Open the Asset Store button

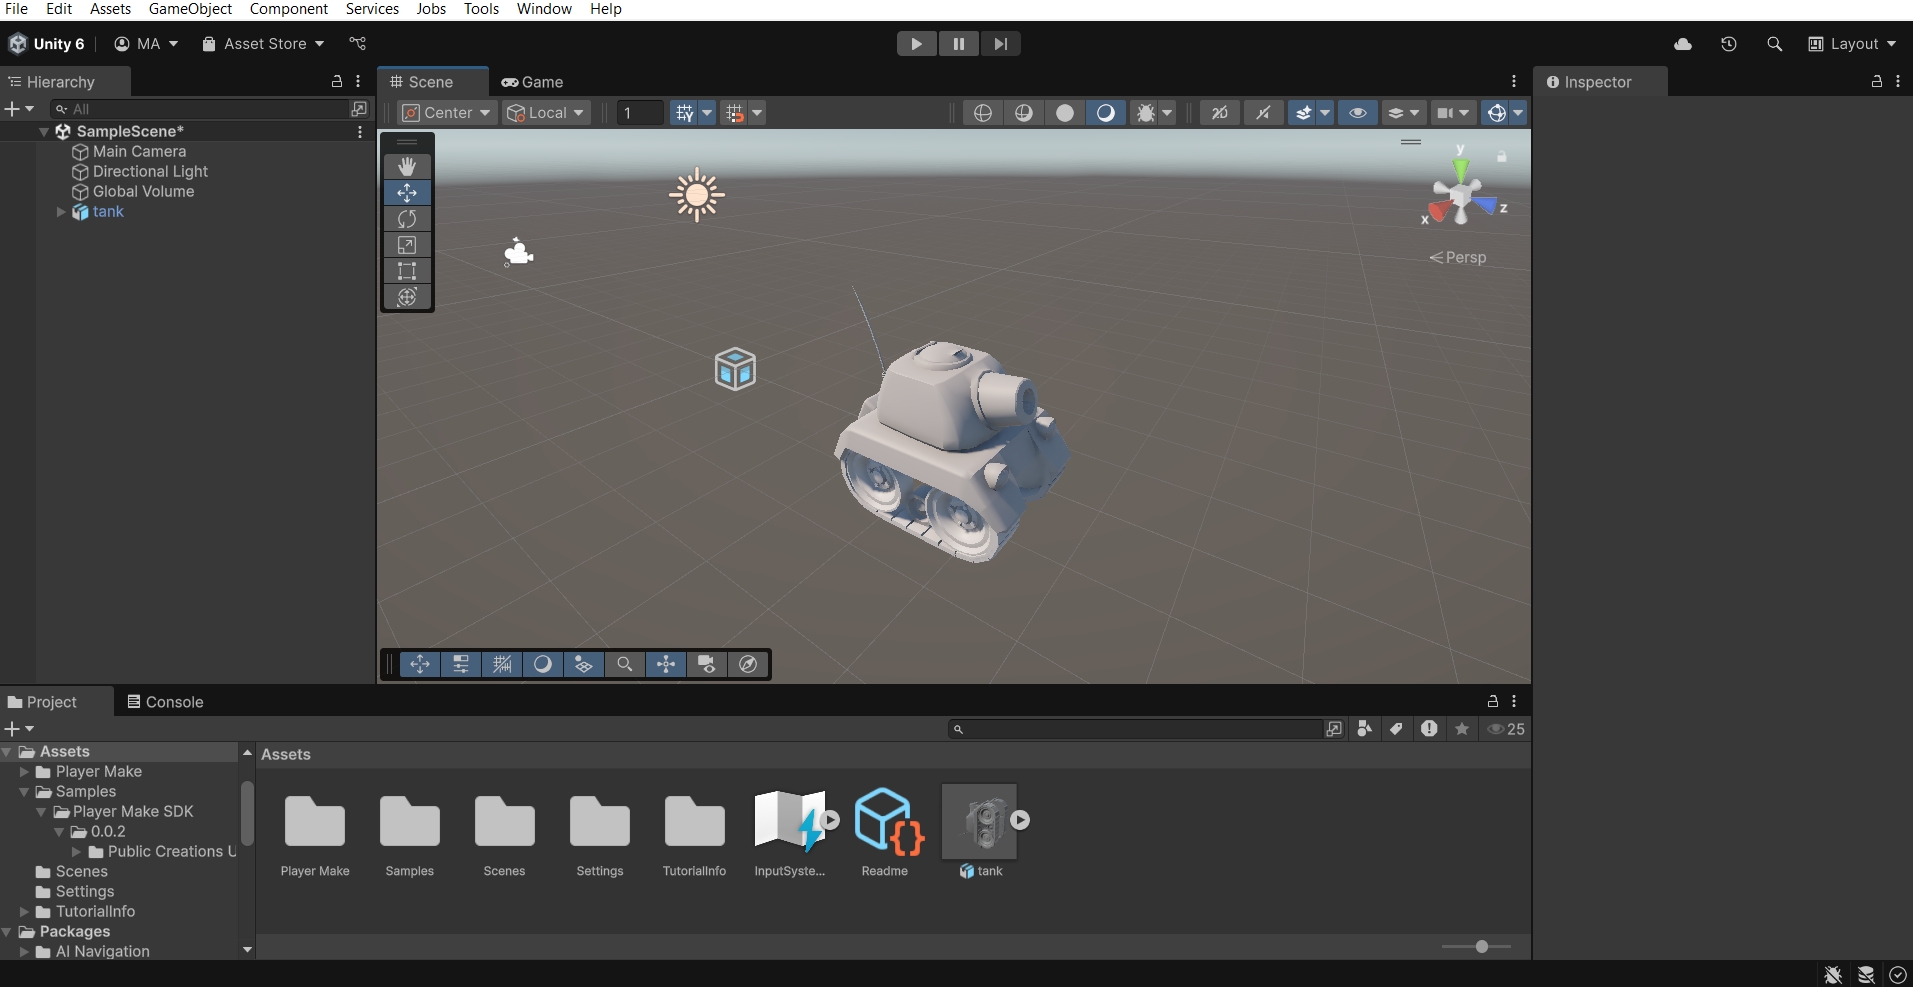tap(263, 44)
